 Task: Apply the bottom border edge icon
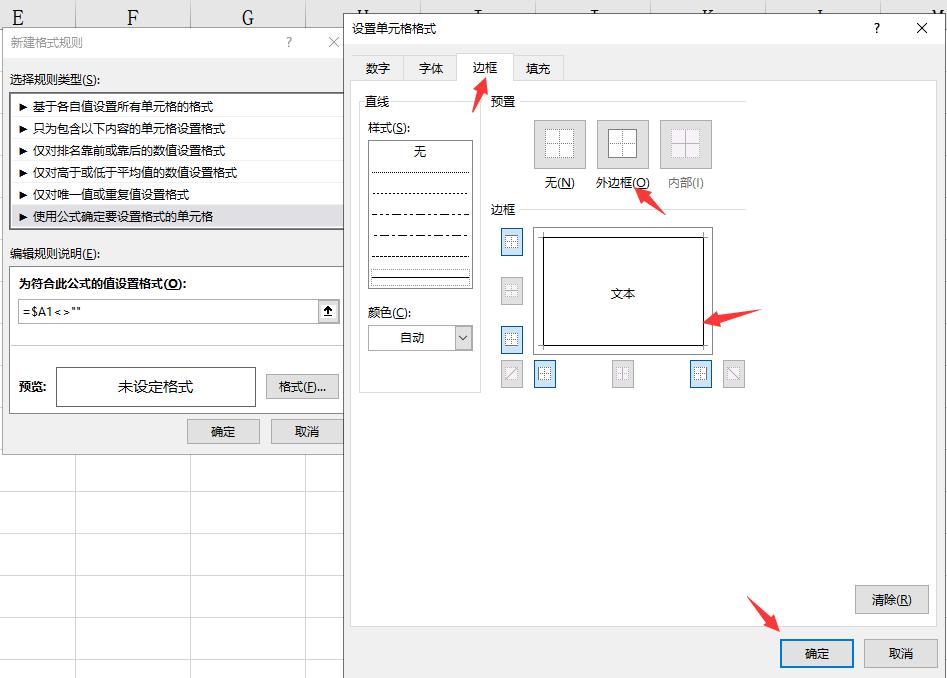click(x=513, y=341)
